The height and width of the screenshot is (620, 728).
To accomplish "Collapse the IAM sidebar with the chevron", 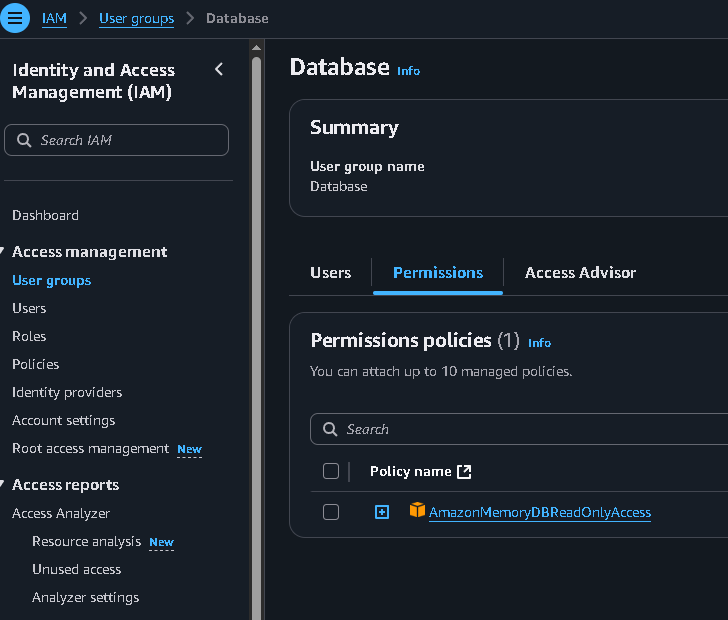I will tap(219, 70).
